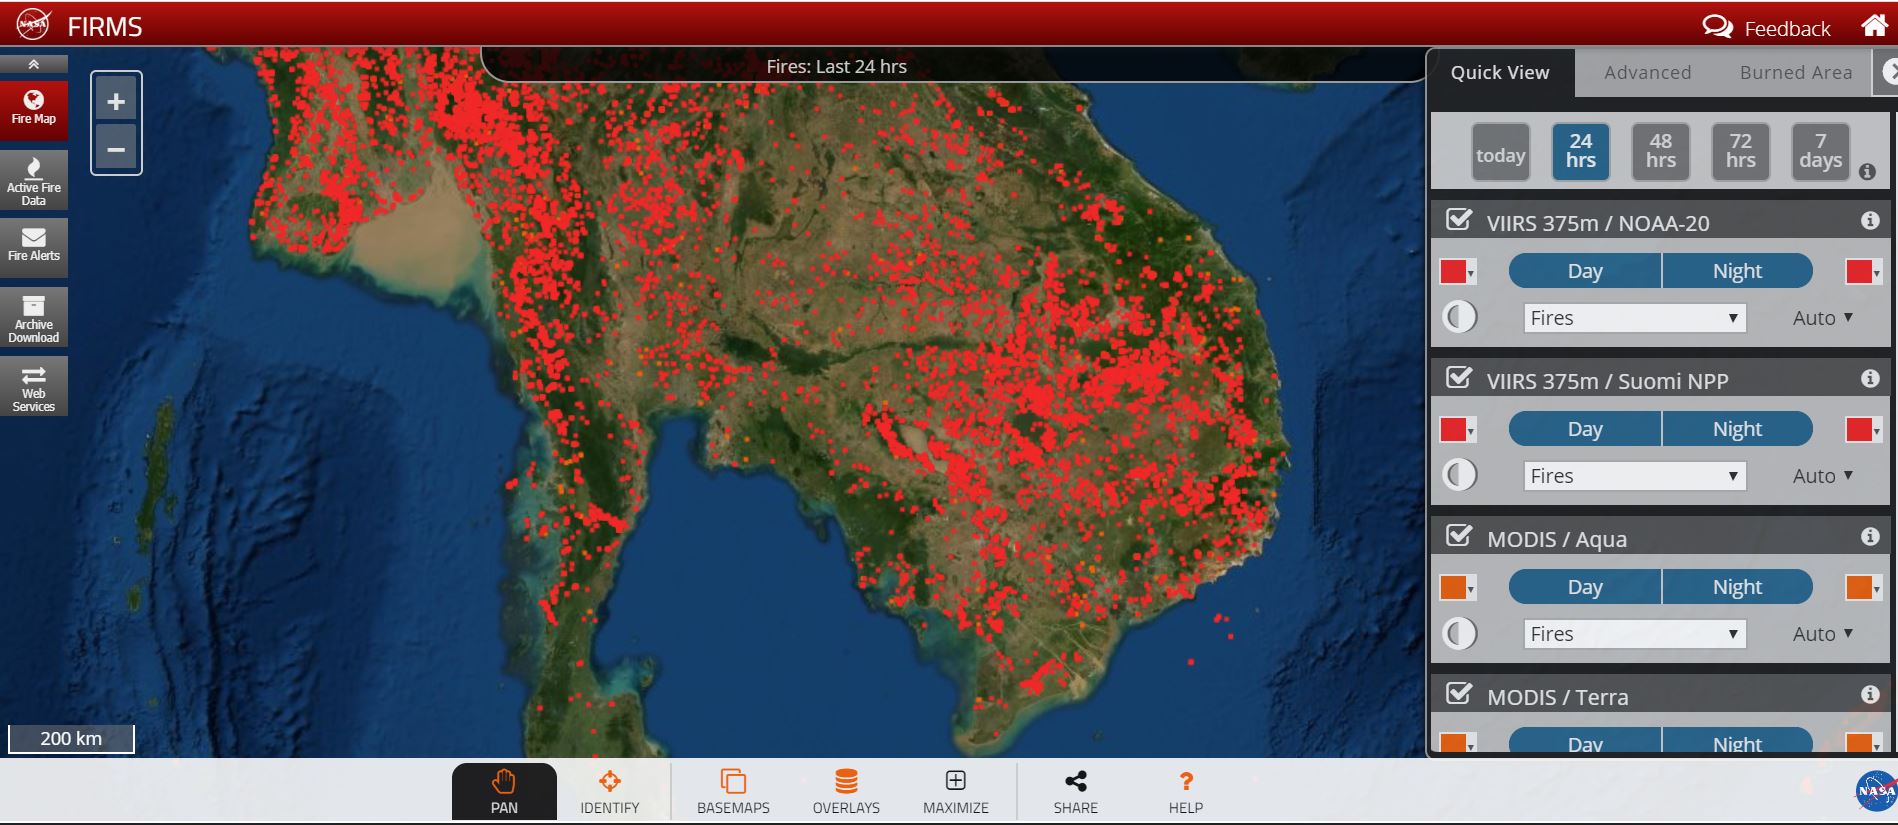Toggle the VIIRS 375m / Suomi NPP checkbox
This screenshot has width=1898, height=825.
[1459, 378]
